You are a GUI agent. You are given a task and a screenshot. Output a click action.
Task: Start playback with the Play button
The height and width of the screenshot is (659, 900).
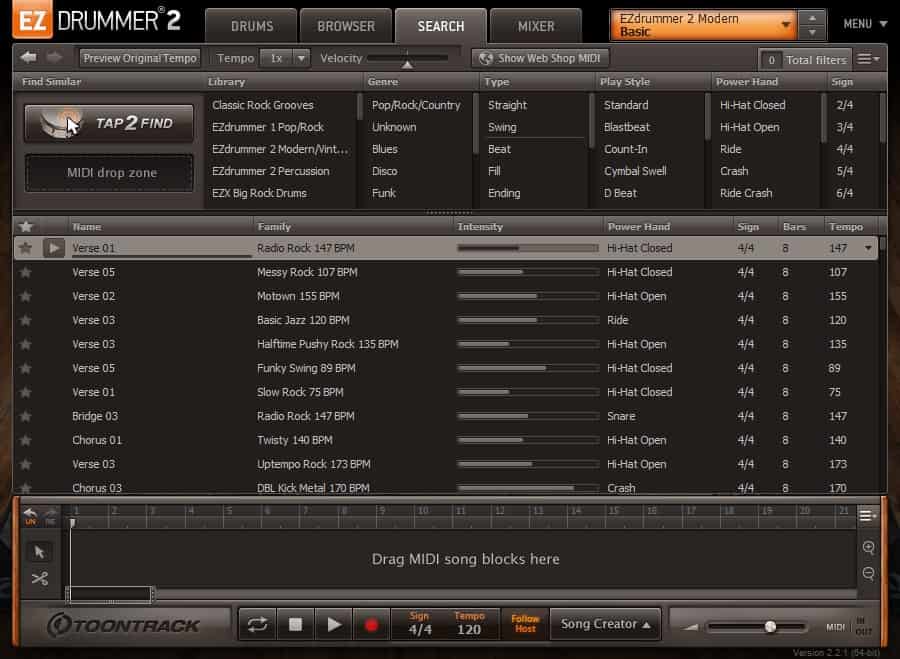click(x=333, y=624)
